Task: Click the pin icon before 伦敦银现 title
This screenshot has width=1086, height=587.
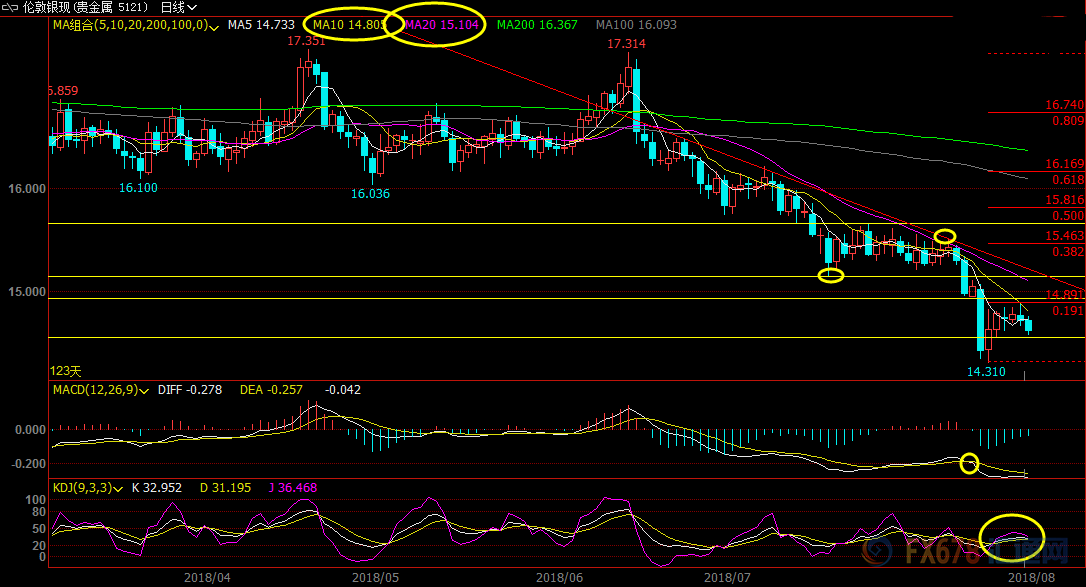Action: 10,7
